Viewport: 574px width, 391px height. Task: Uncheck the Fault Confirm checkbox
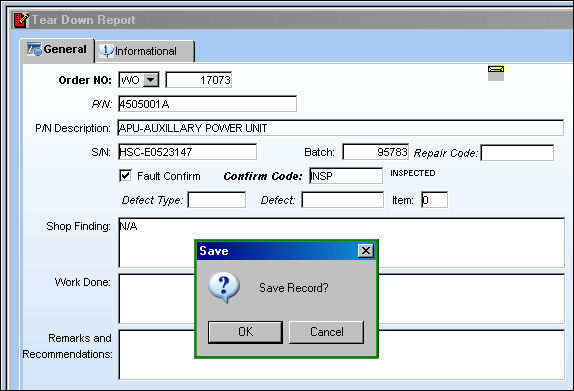tap(125, 176)
